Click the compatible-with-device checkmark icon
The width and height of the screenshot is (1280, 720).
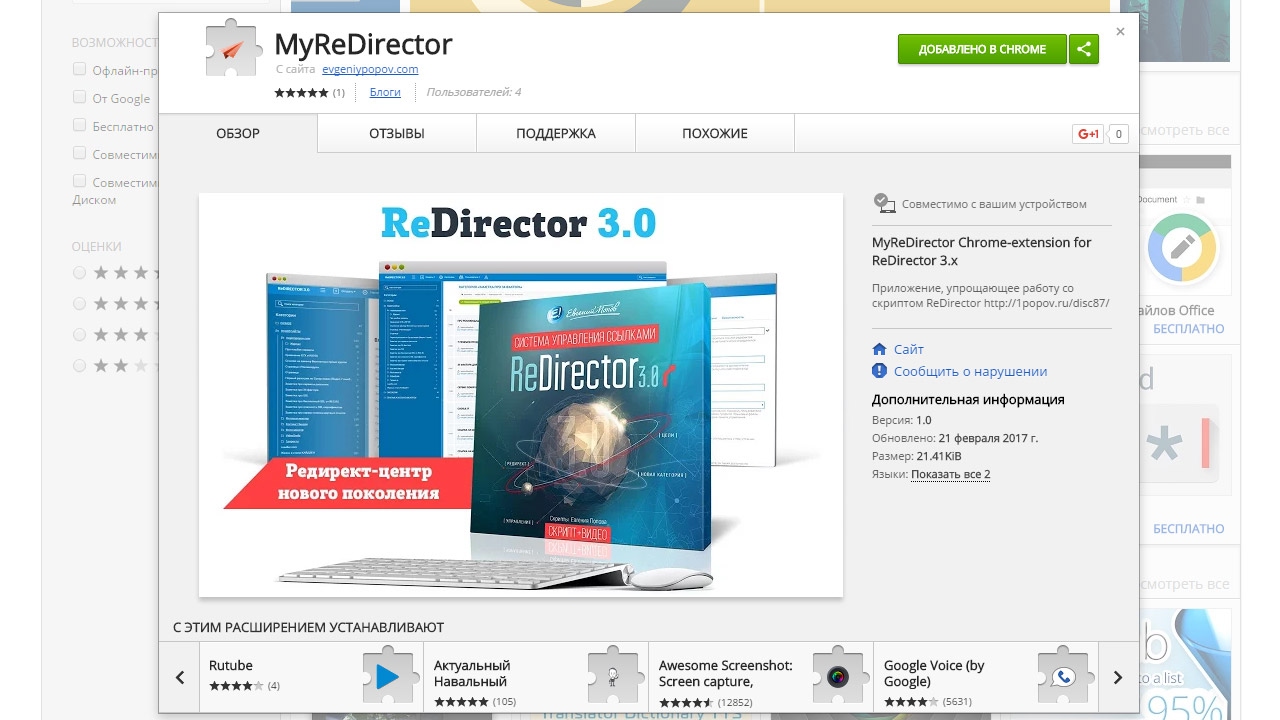tap(884, 203)
